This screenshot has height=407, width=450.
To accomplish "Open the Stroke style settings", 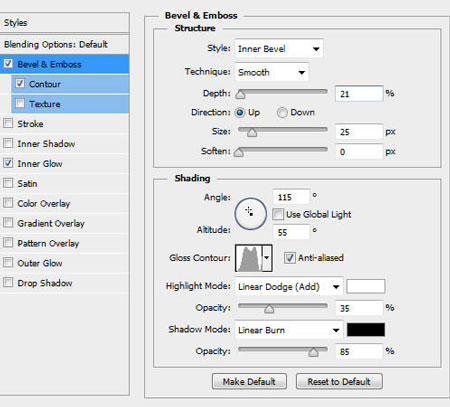I will point(65,124).
